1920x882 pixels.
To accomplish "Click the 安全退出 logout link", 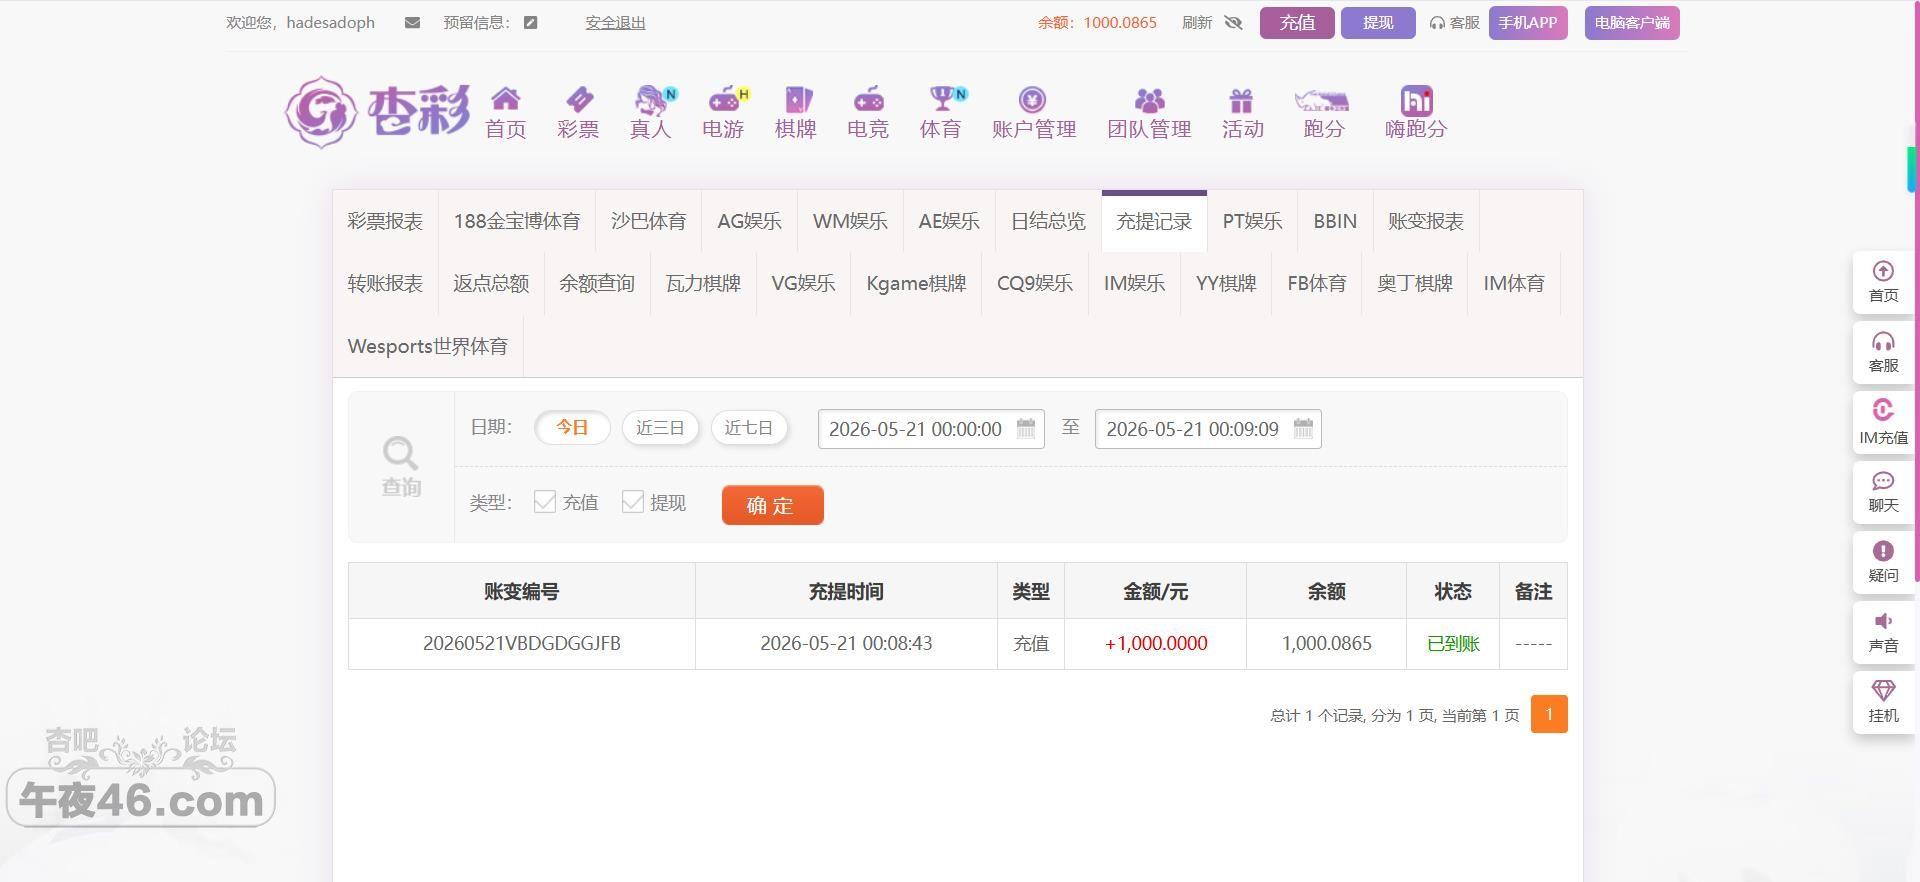I will coord(615,23).
